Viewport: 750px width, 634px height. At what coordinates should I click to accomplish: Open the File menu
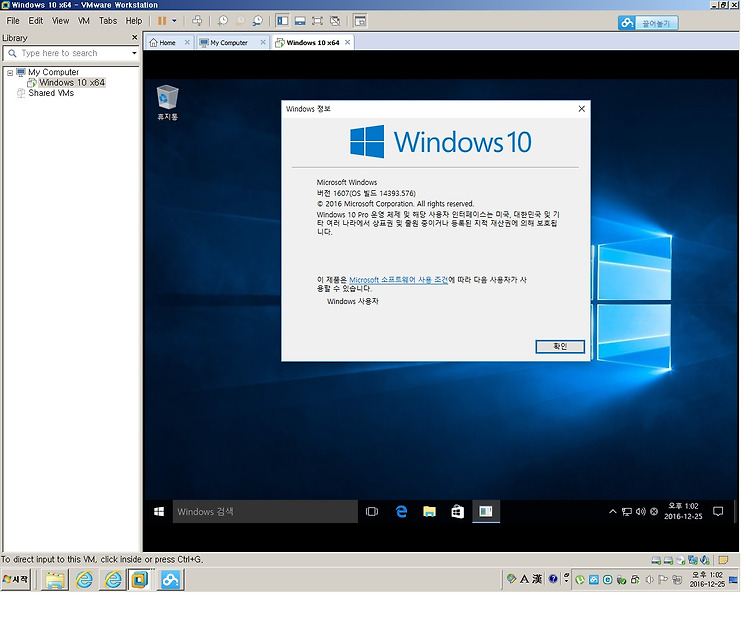click(x=13, y=21)
